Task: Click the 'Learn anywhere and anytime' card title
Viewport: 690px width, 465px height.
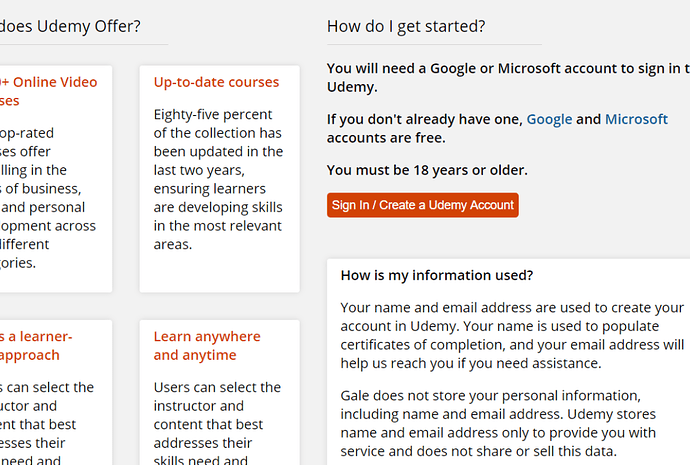Action: pos(206,346)
